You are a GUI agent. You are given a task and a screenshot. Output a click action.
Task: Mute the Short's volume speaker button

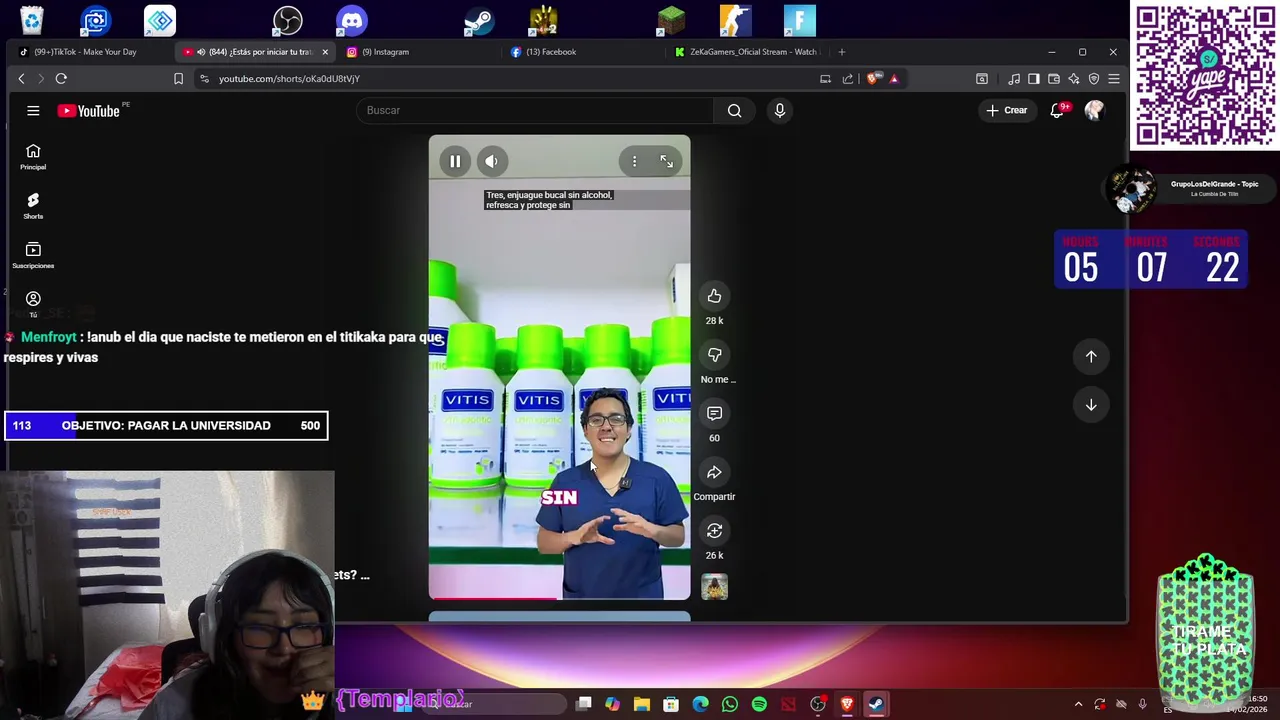[491, 161]
